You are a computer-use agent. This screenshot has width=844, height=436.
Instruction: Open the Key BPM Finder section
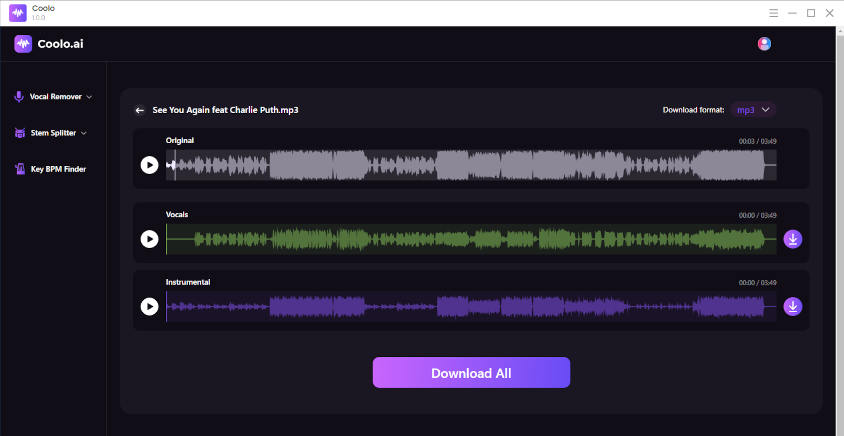51,169
